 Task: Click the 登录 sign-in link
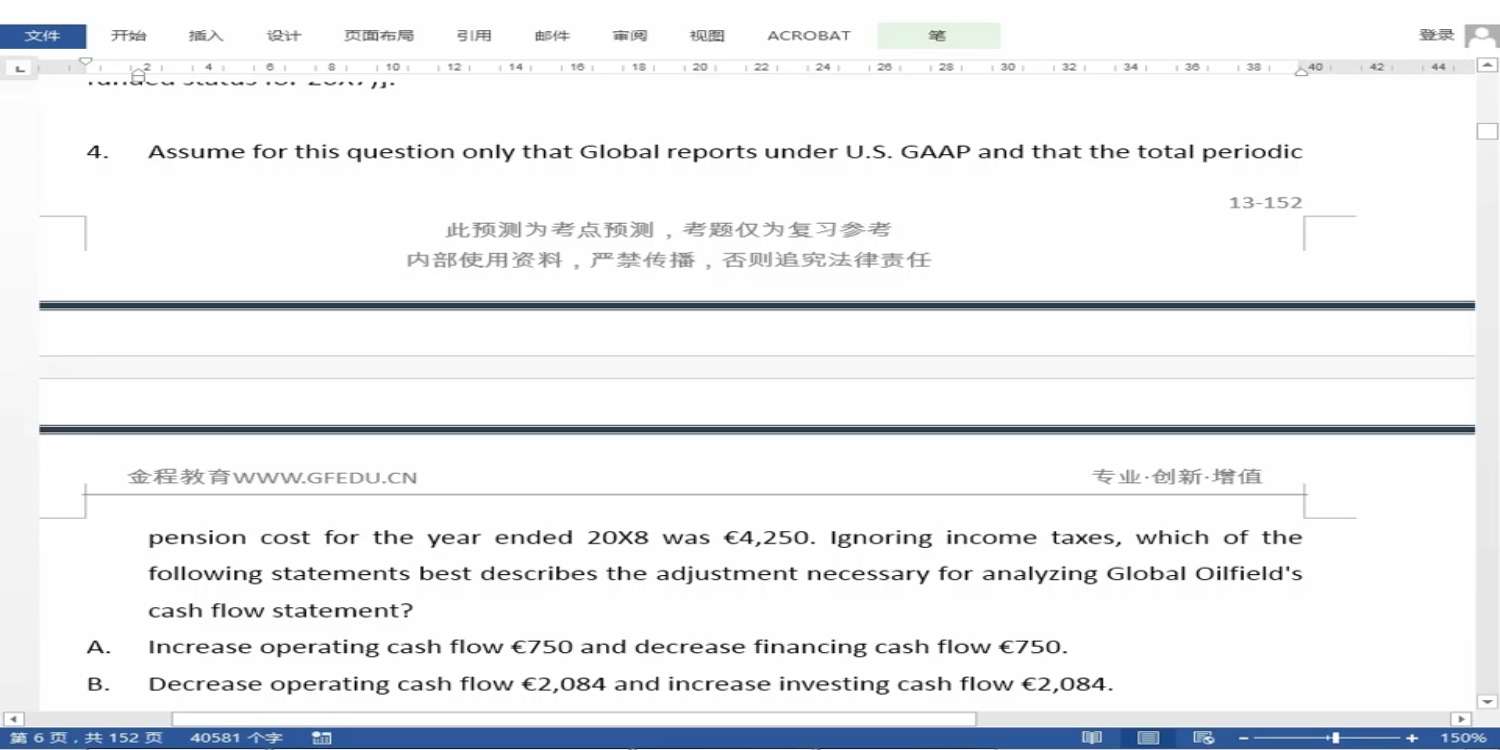[x=1436, y=35]
